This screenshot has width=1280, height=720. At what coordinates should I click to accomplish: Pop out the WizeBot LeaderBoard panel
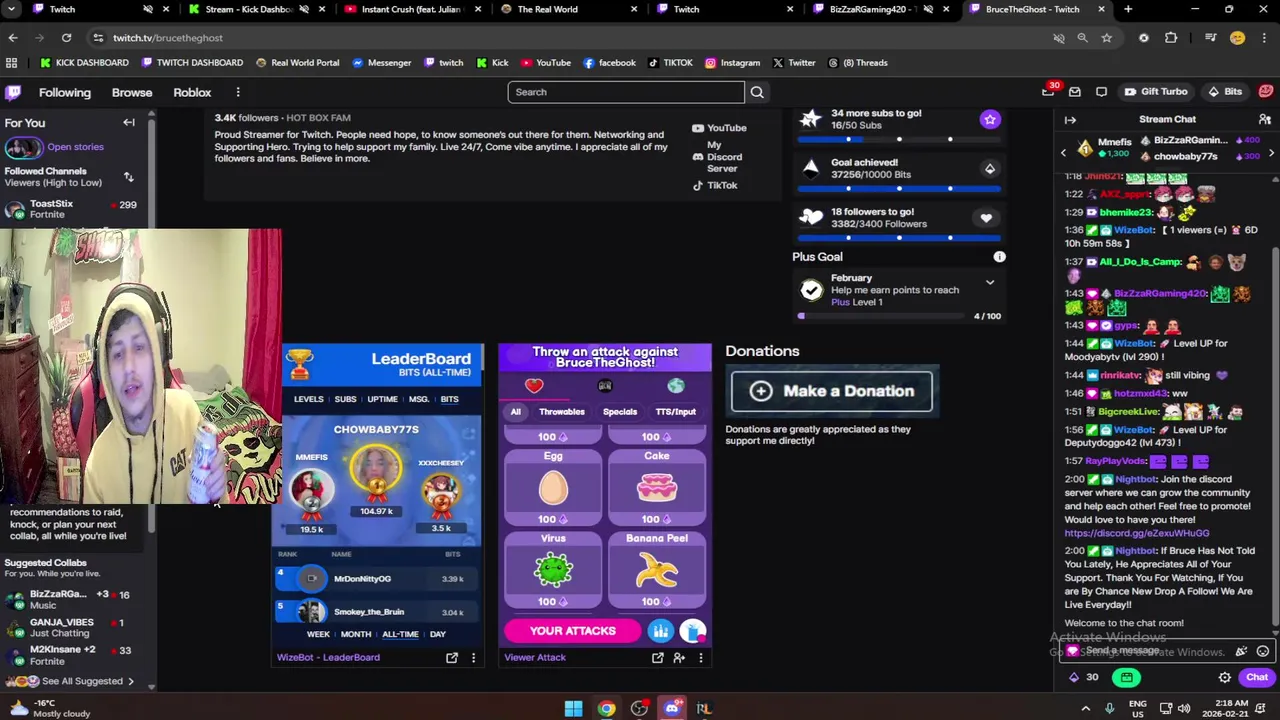(x=452, y=658)
